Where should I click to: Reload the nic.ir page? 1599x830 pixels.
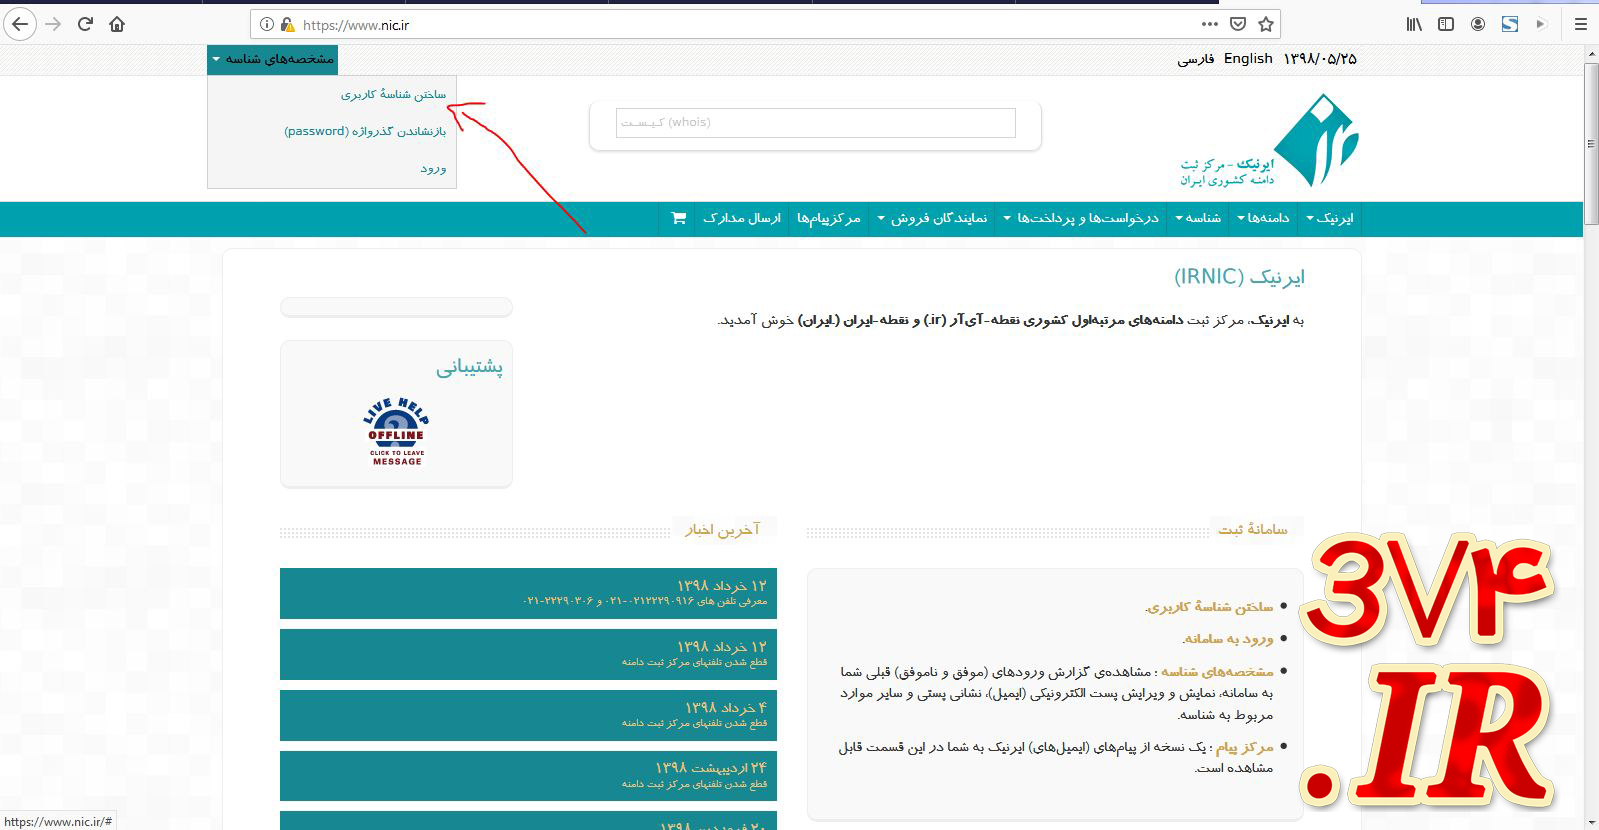click(x=86, y=24)
